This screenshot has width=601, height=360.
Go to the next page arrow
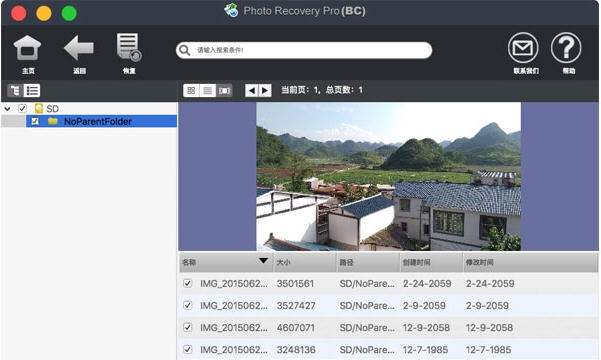pos(265,90)
